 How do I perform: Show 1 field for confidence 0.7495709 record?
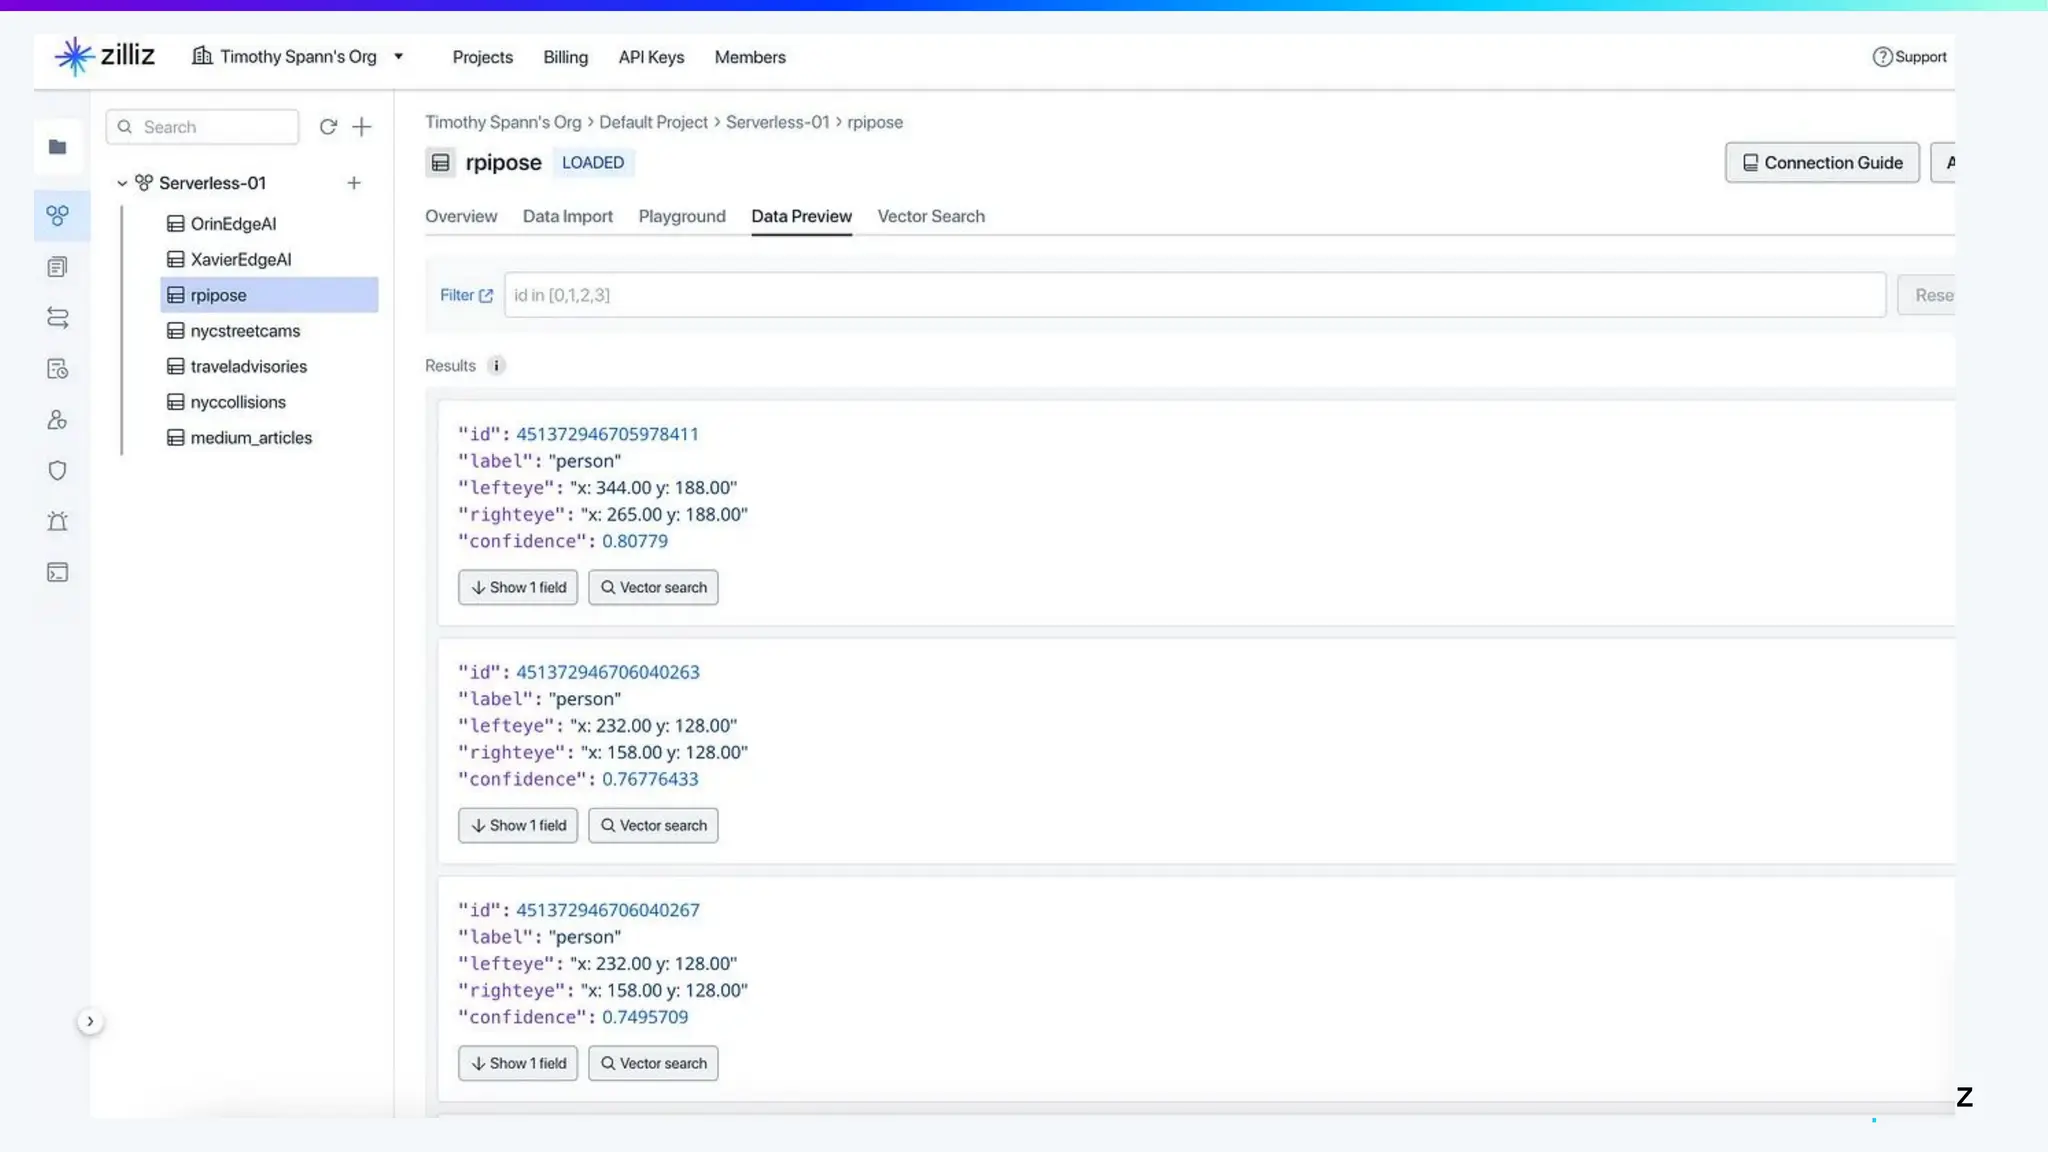(x=518, y=1063)
